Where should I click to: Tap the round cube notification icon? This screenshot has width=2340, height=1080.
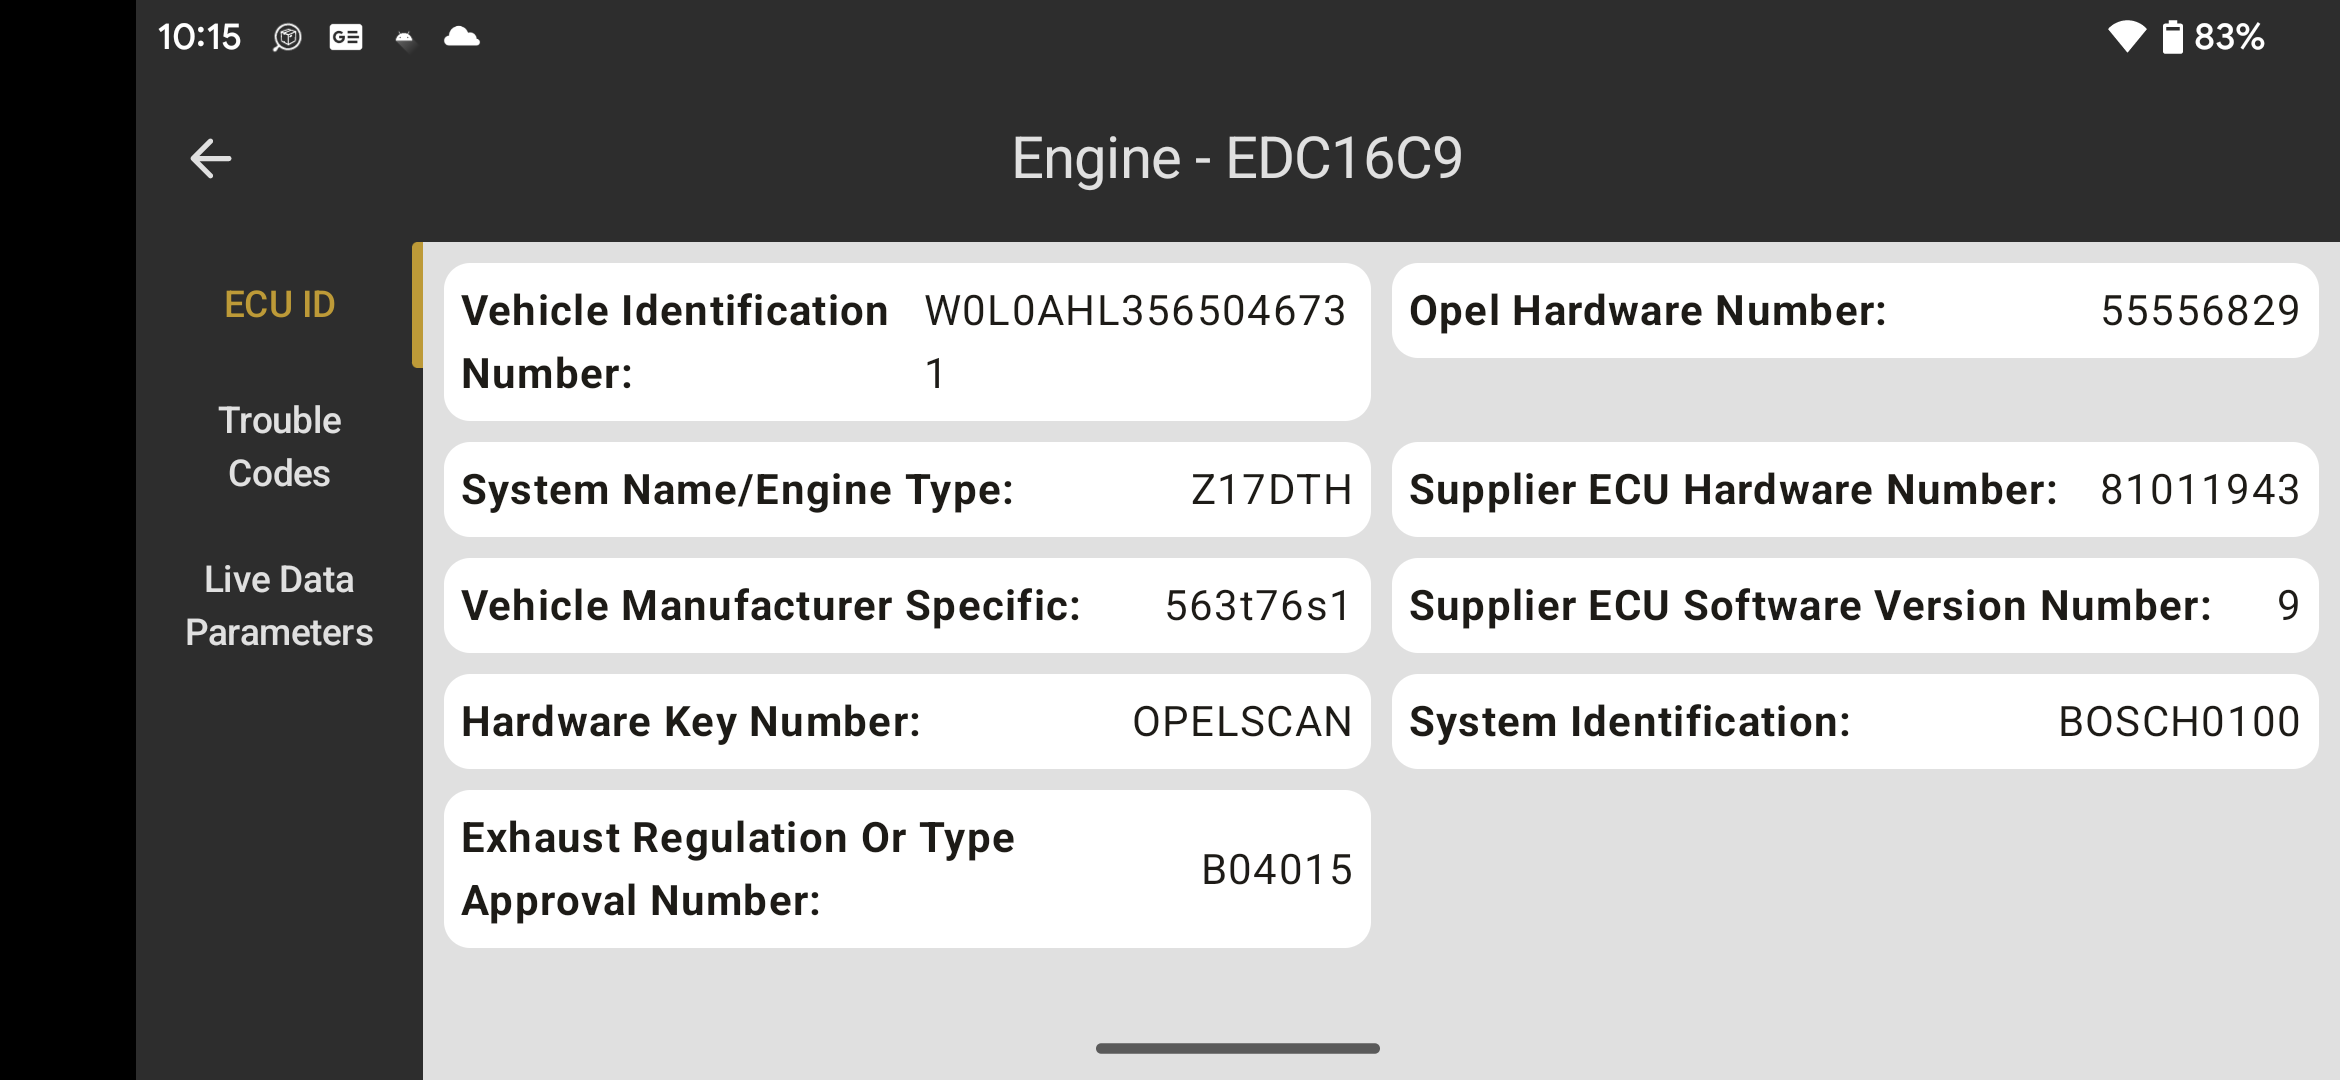(x=287, y=37)
